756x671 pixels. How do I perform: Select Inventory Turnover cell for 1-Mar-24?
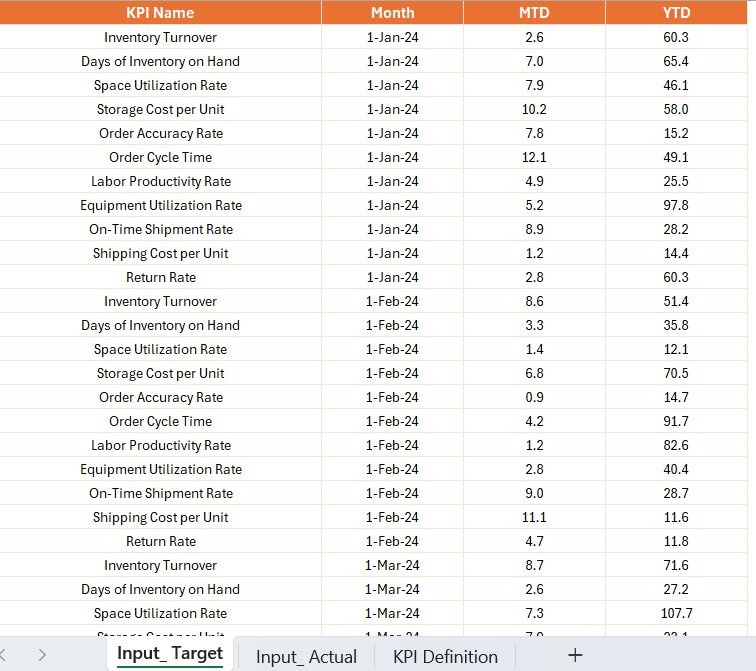[160, 565]
